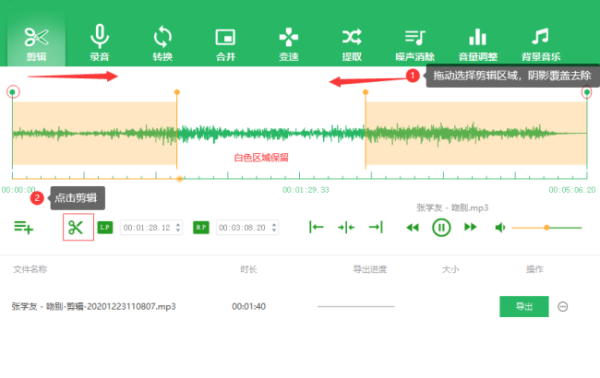This screenshot has width=600, height=378.
Task: Open the 变速 speed change tab
Action: (x=289, y=43)
